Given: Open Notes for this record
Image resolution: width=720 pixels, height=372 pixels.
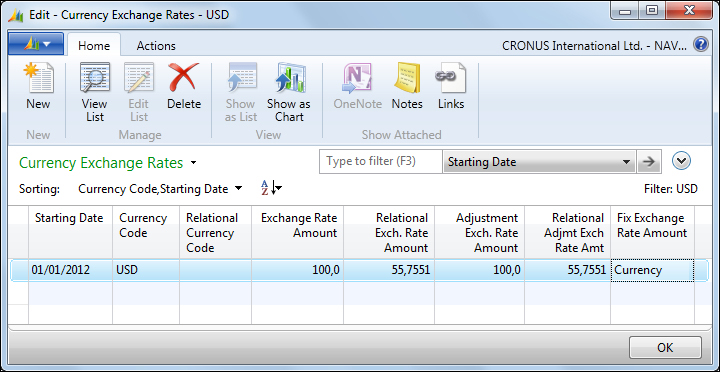Looking at the screenshot, I should point(407,87).
